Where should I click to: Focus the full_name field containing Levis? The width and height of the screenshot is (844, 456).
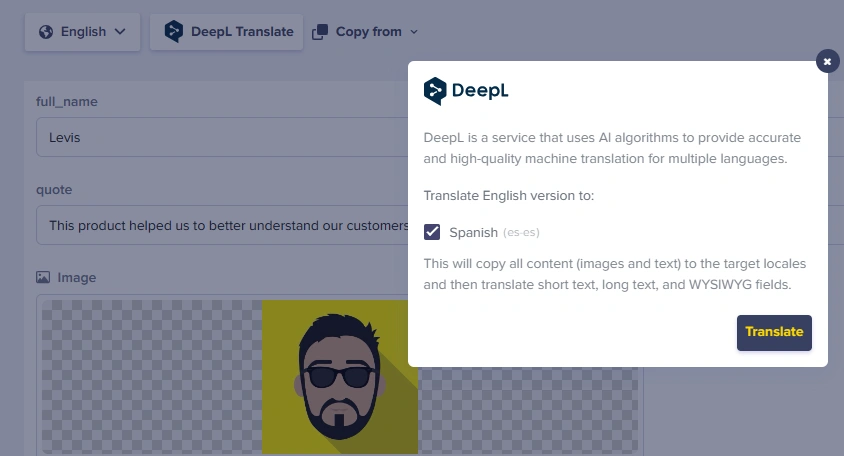tap(222, 137)
